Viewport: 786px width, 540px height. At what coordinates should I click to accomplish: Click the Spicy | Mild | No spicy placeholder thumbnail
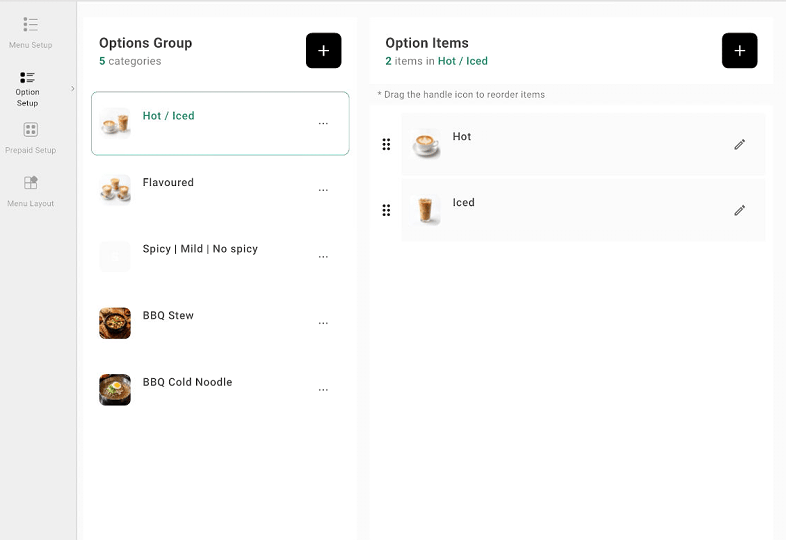[x=115, y=257]
